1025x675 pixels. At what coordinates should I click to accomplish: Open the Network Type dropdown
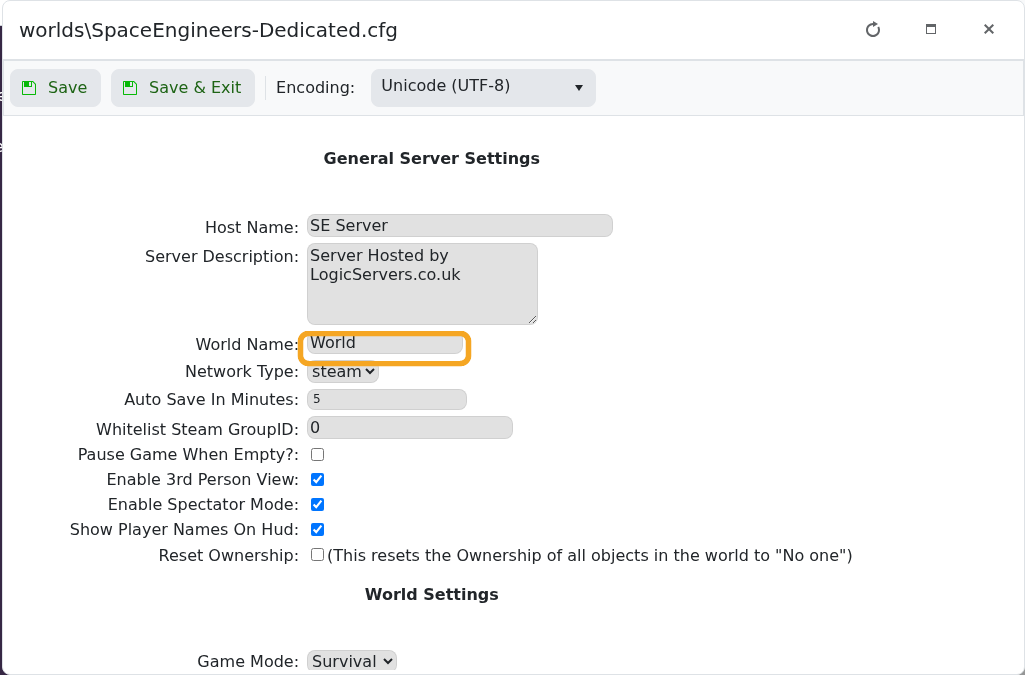[343, 371]
